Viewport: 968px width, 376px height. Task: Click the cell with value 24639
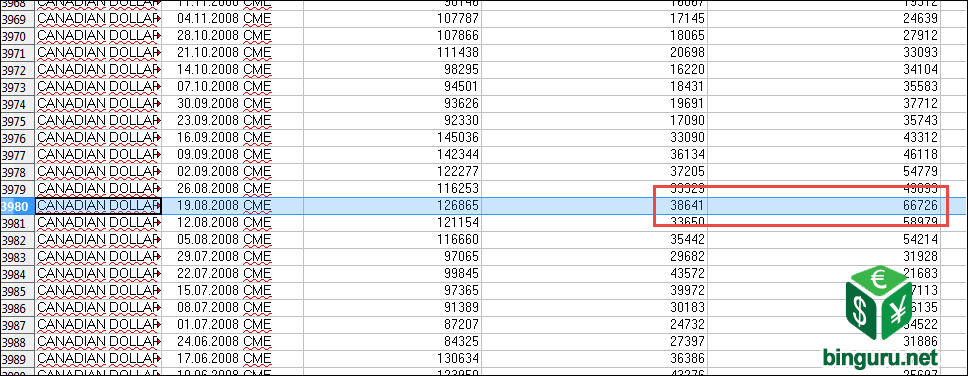pyautogui.click(x=824, y=19)
